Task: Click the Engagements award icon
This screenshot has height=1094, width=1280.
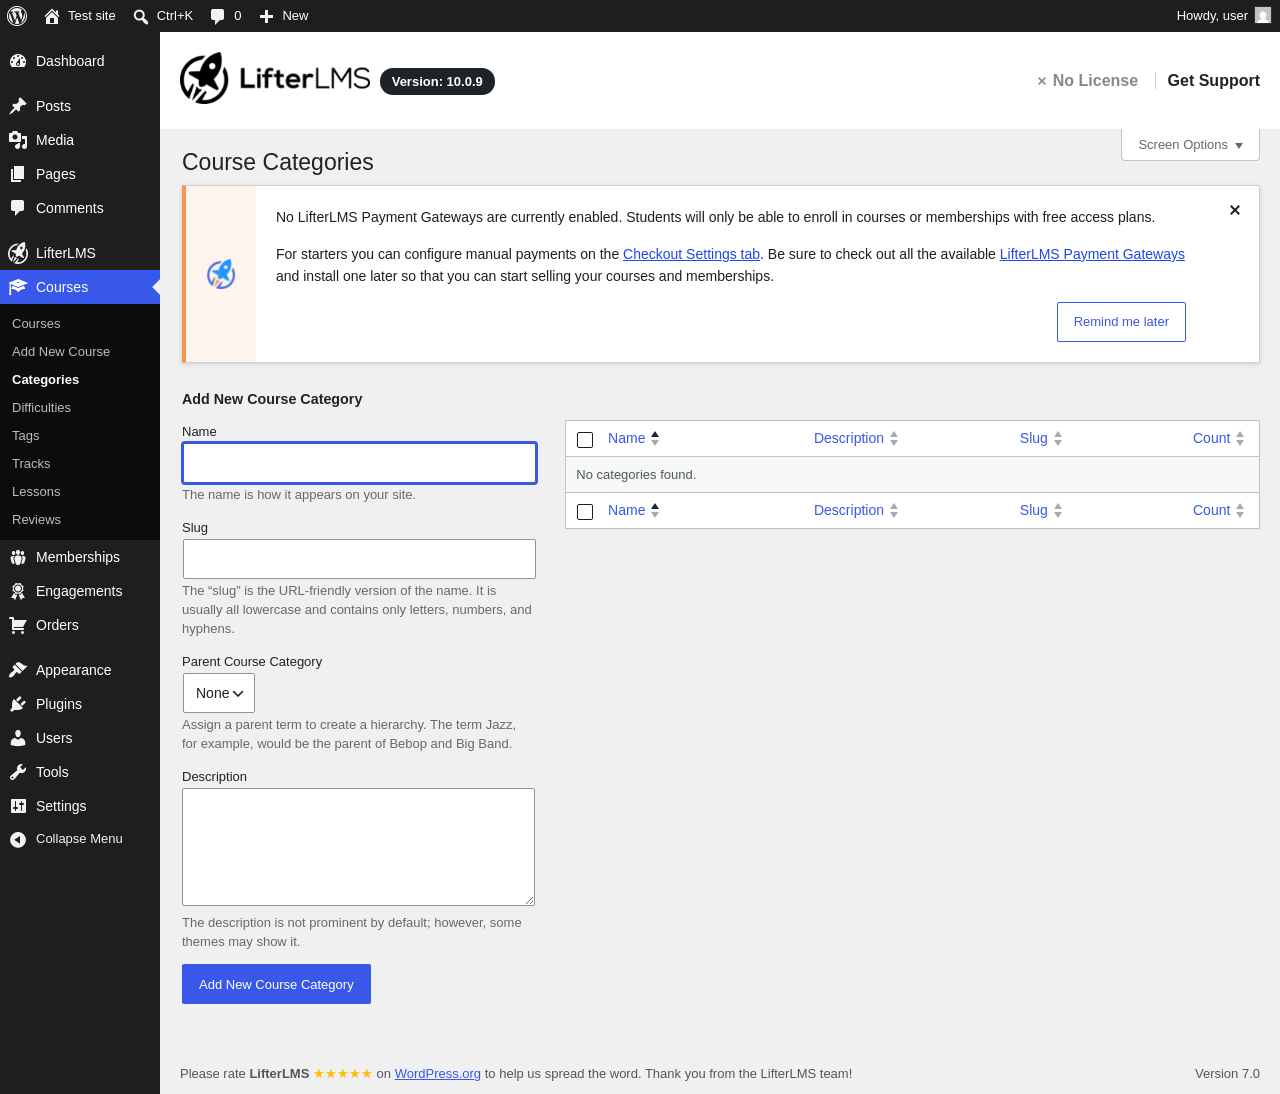Action: (18, 591)
